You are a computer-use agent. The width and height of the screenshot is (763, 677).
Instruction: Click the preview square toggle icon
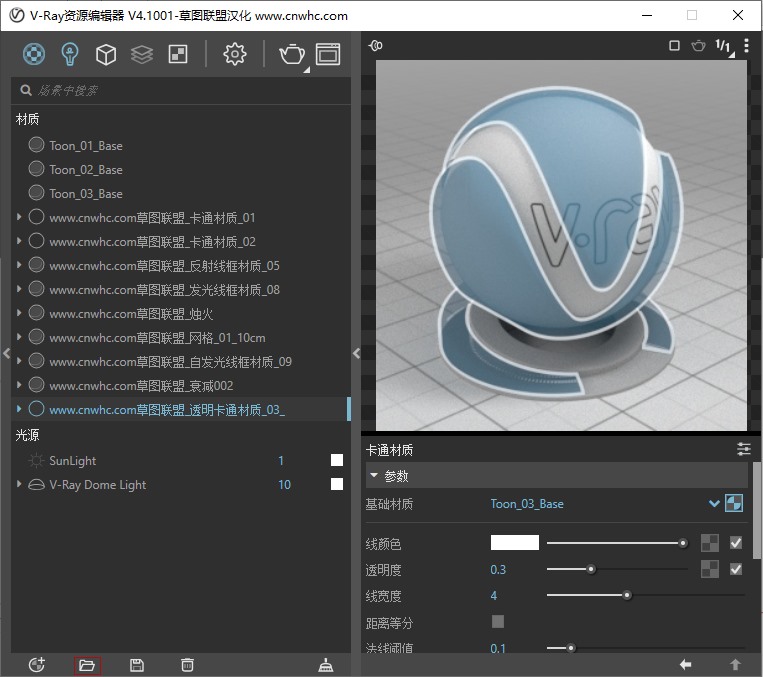point(674,46)
